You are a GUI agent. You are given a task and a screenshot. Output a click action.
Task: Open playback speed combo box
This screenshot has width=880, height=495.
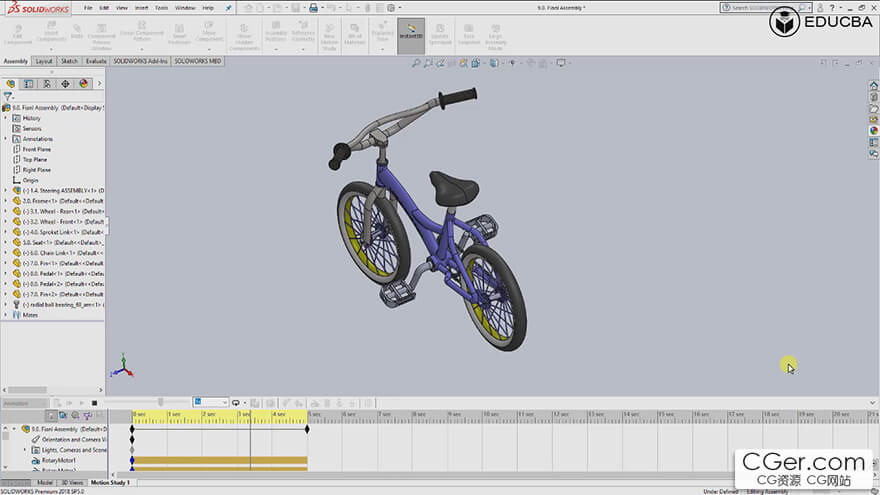[x=210, y=402]
